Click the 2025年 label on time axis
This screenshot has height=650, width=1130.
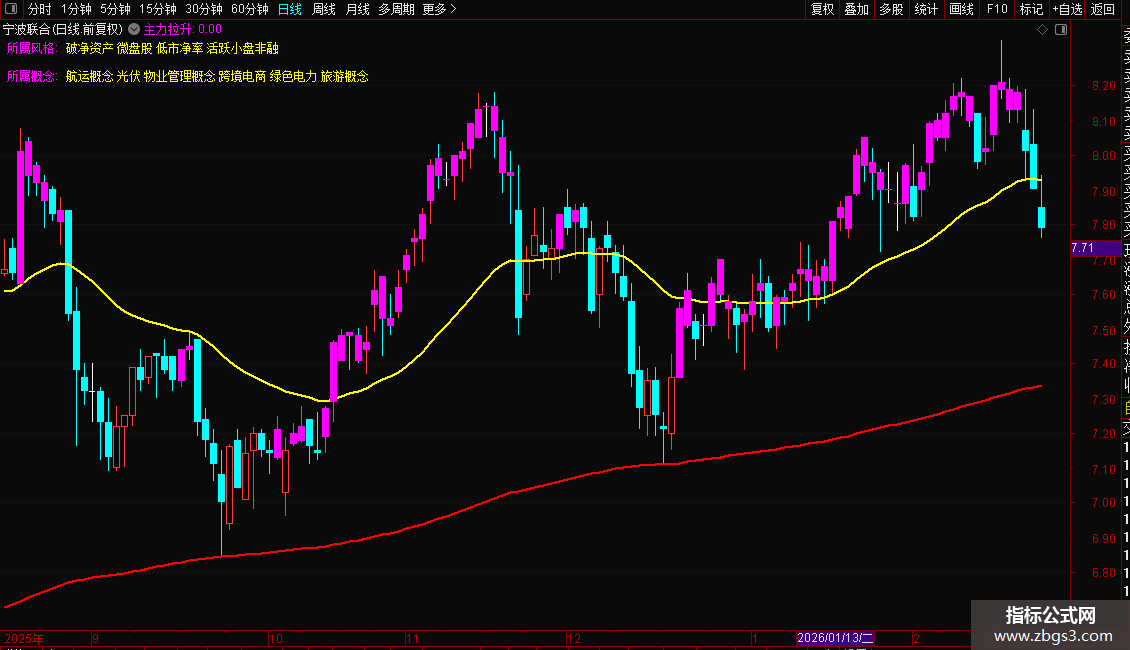(24, 638)
